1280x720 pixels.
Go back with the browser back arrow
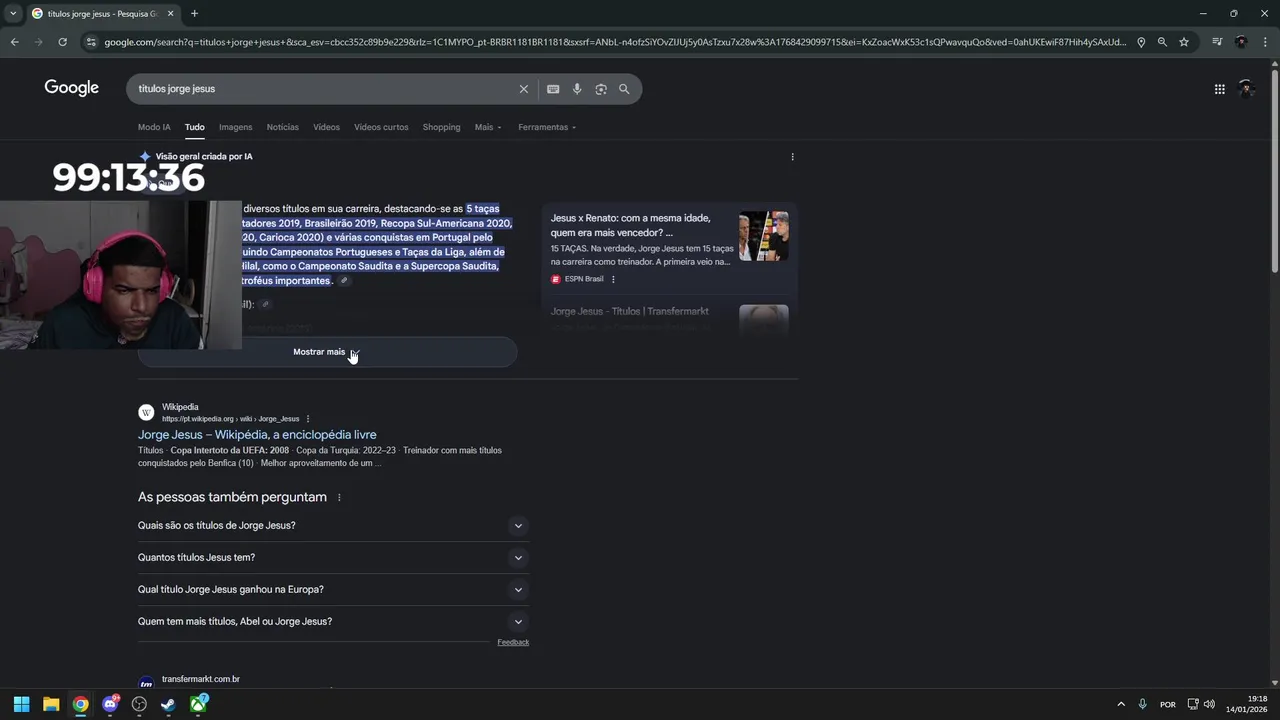(14, 42)
